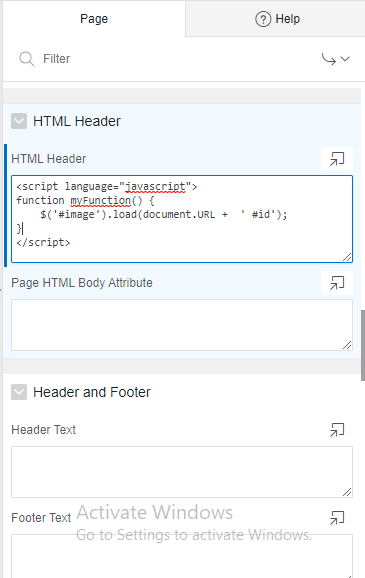The width and height of the screenshot is (365, 578).
Task: Click the Page HTML Body Attribute textarea
Action: (x=182, y=325)
